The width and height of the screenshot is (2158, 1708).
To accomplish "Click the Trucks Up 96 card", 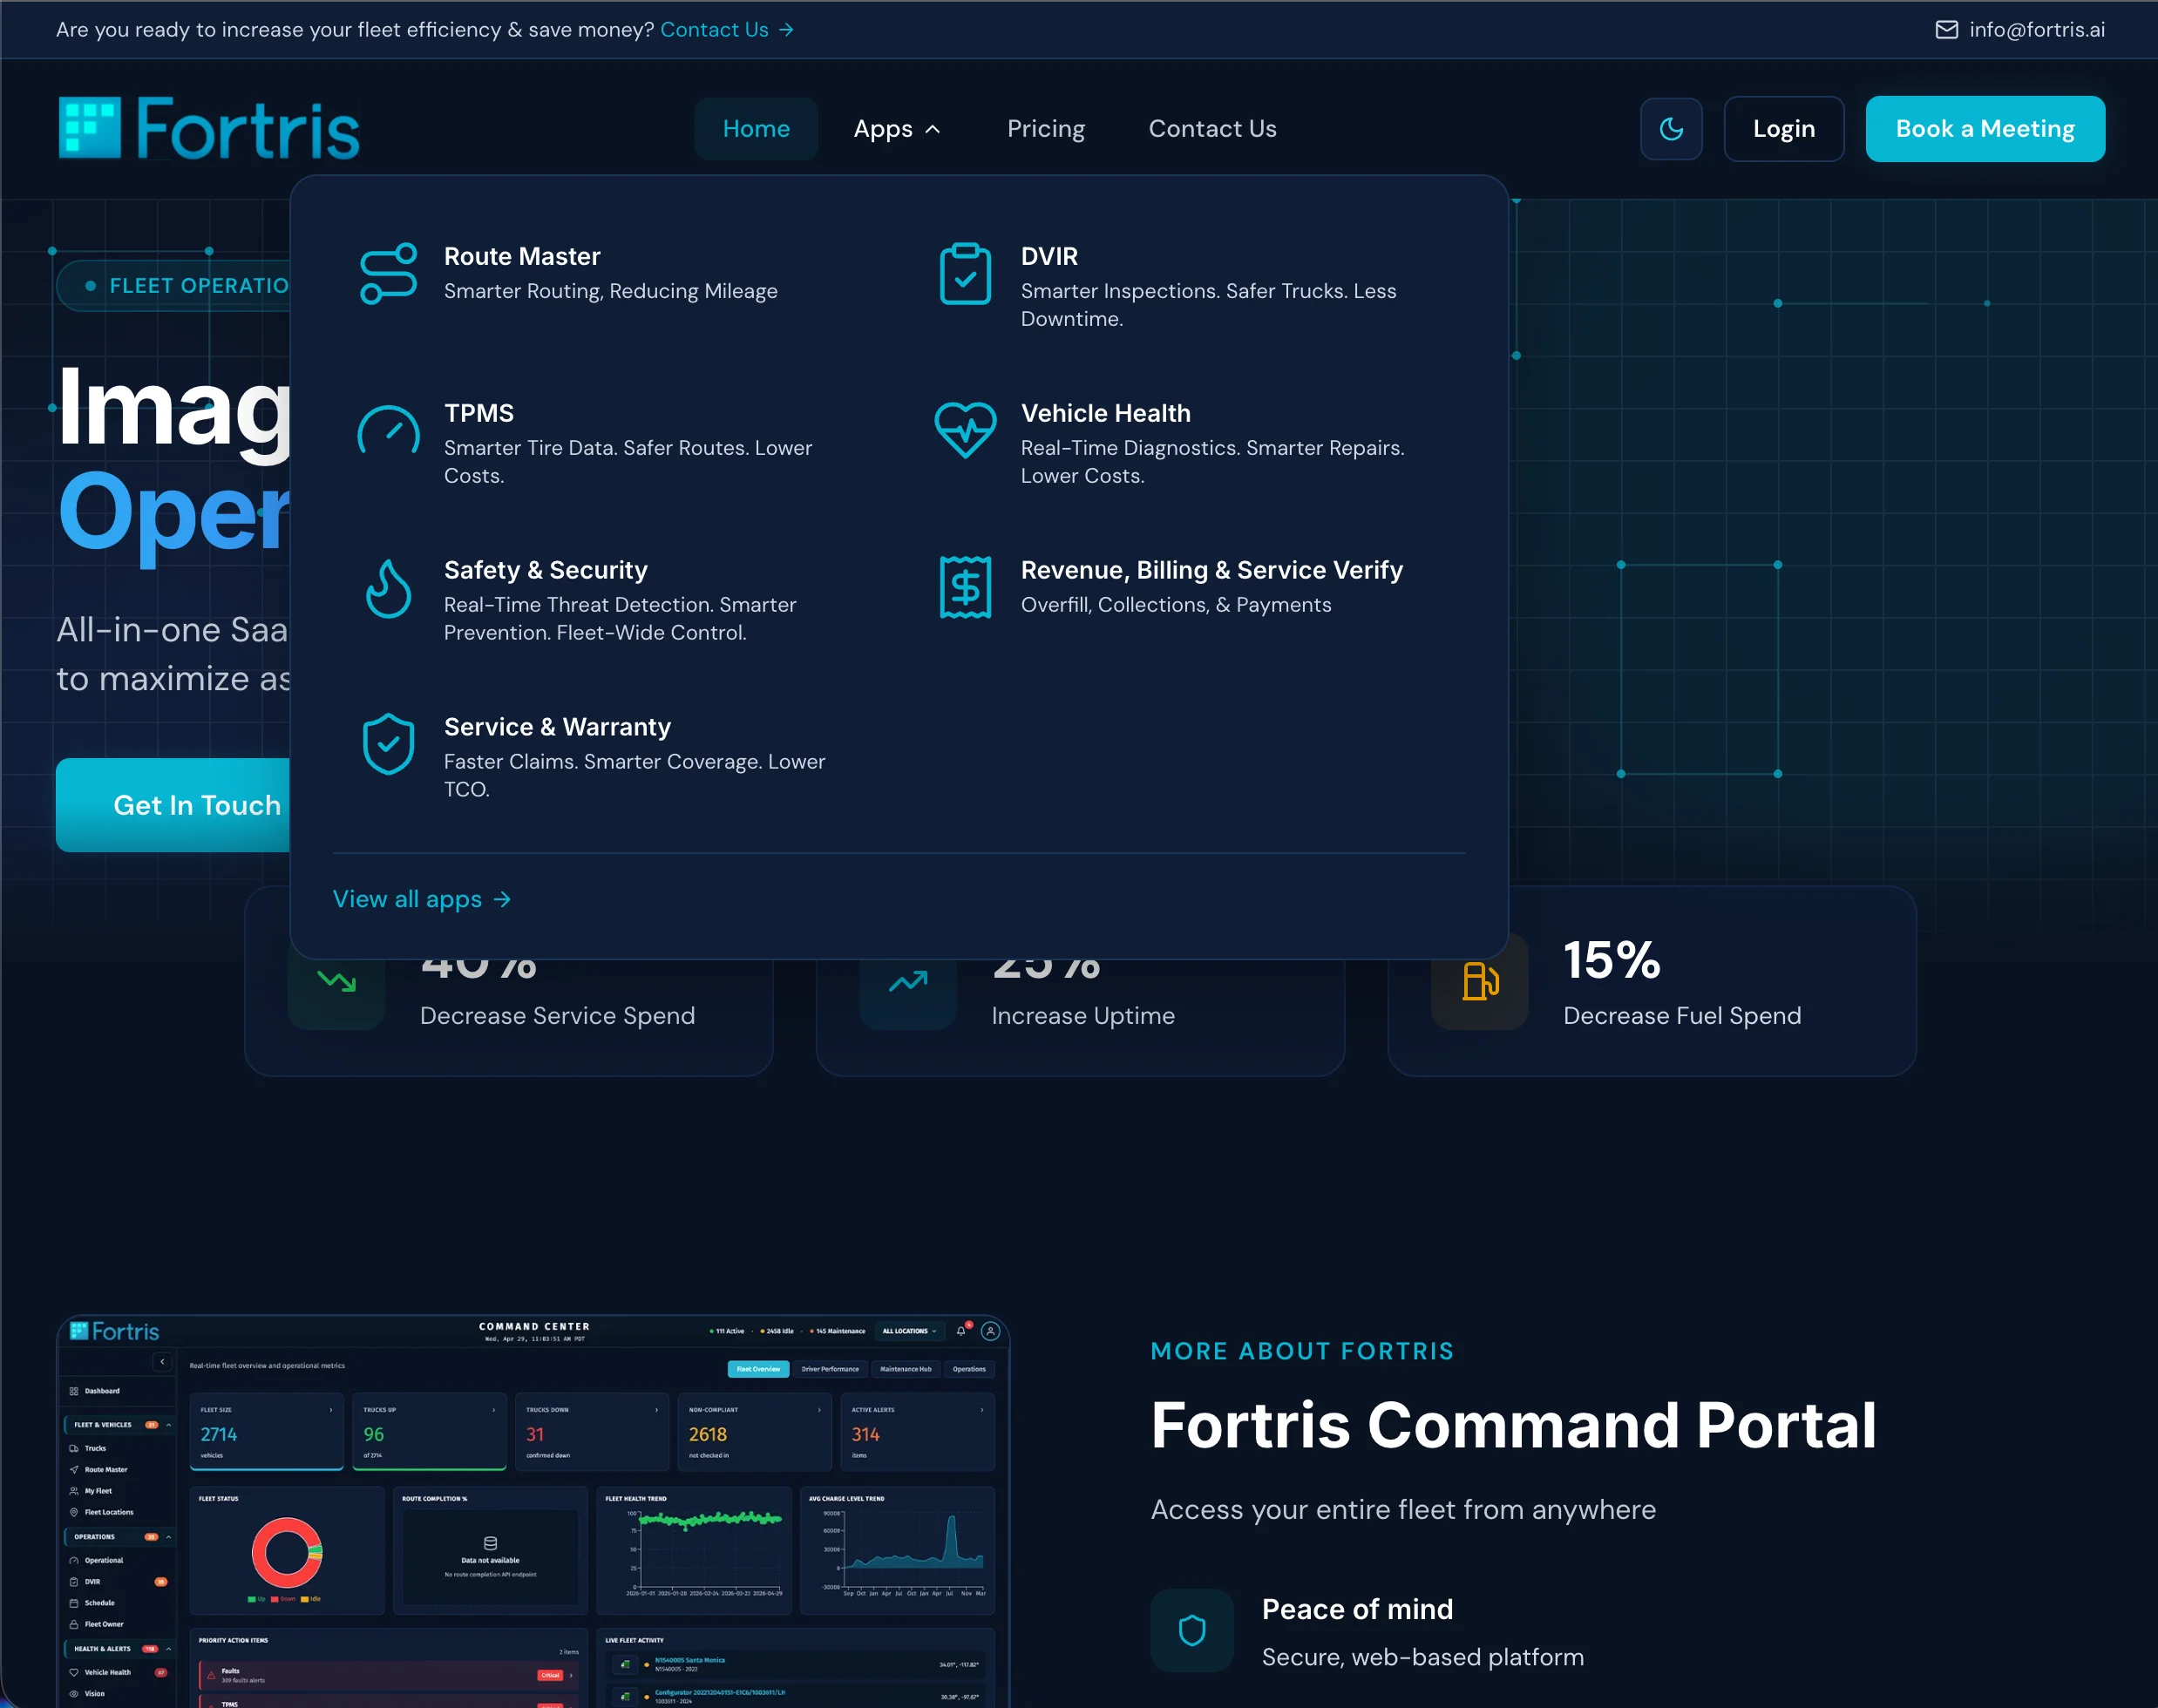I will [x=430, y=1432].
